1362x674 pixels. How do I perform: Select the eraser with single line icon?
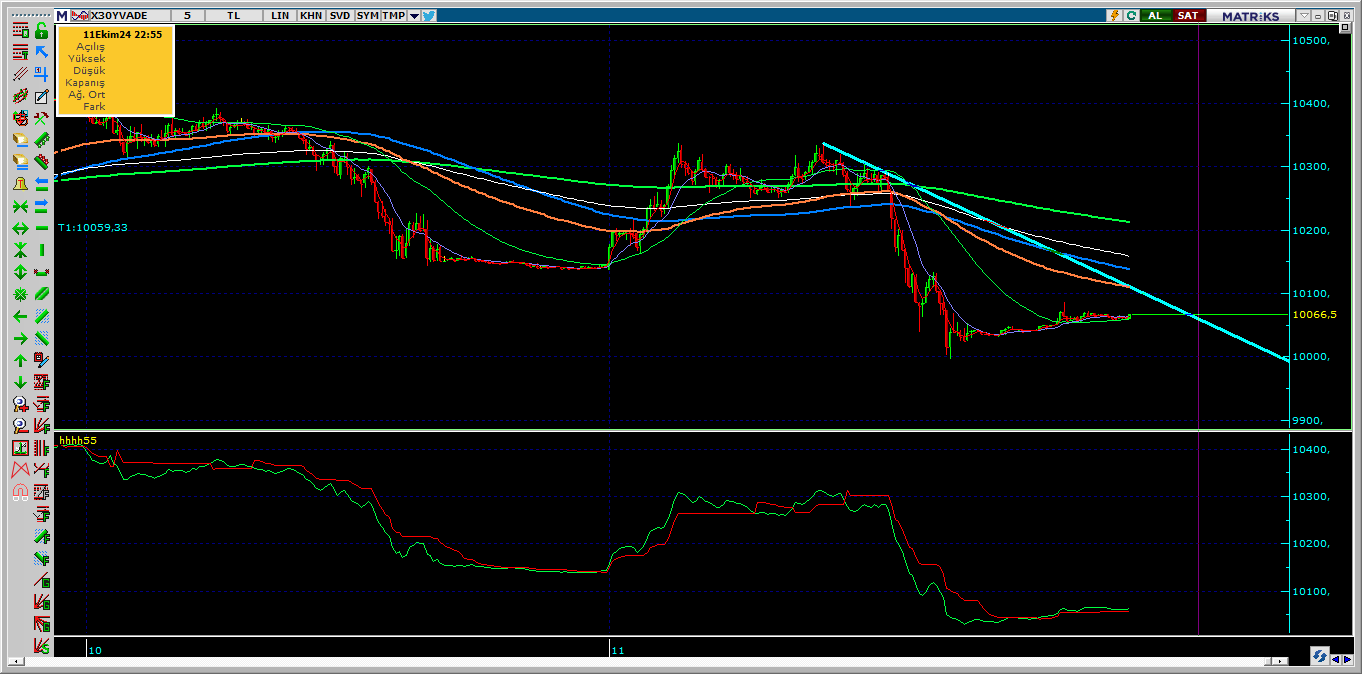pyautogui.click(x=20, y=141)
